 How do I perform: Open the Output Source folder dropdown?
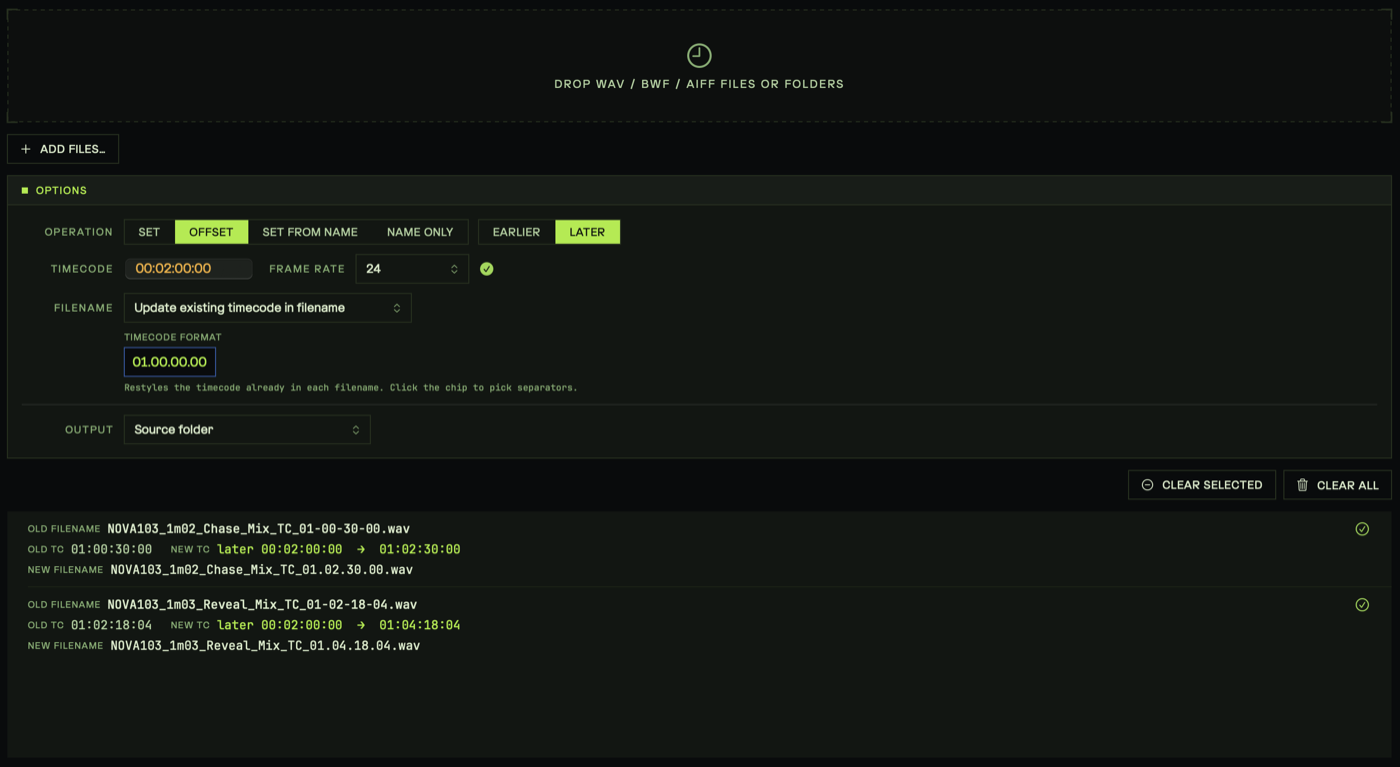tap(247, 430)
